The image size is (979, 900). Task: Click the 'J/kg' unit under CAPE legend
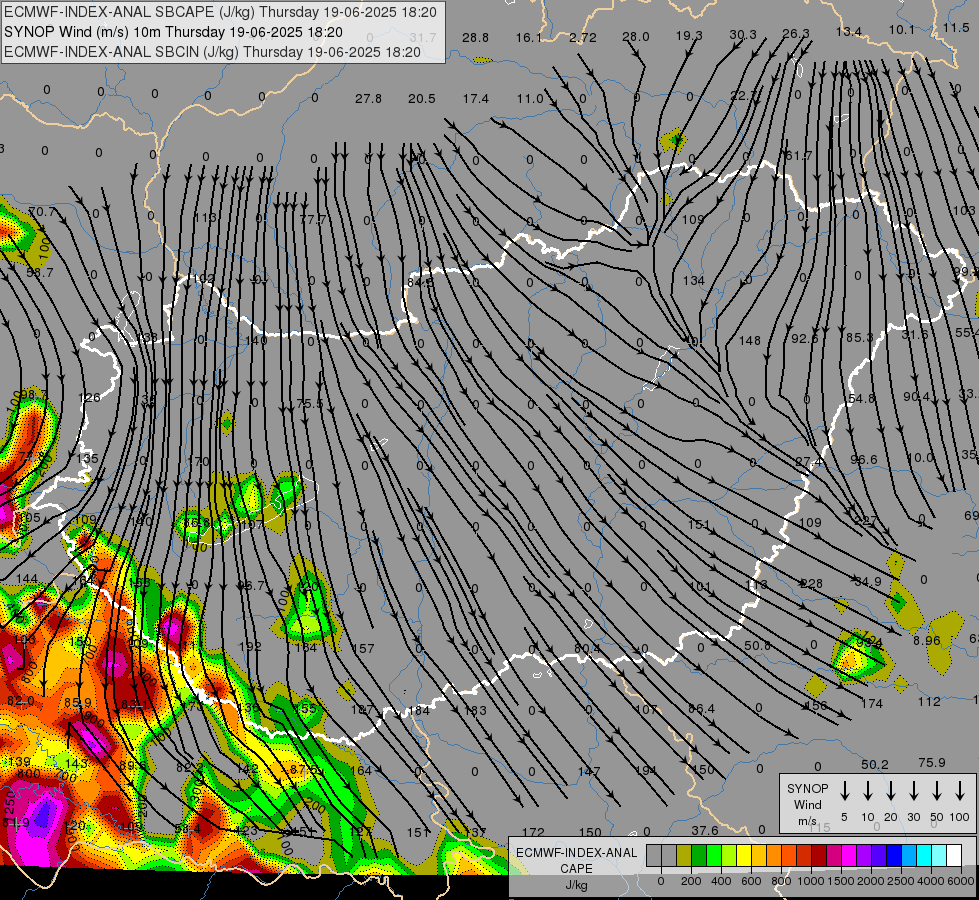(576, 885)
